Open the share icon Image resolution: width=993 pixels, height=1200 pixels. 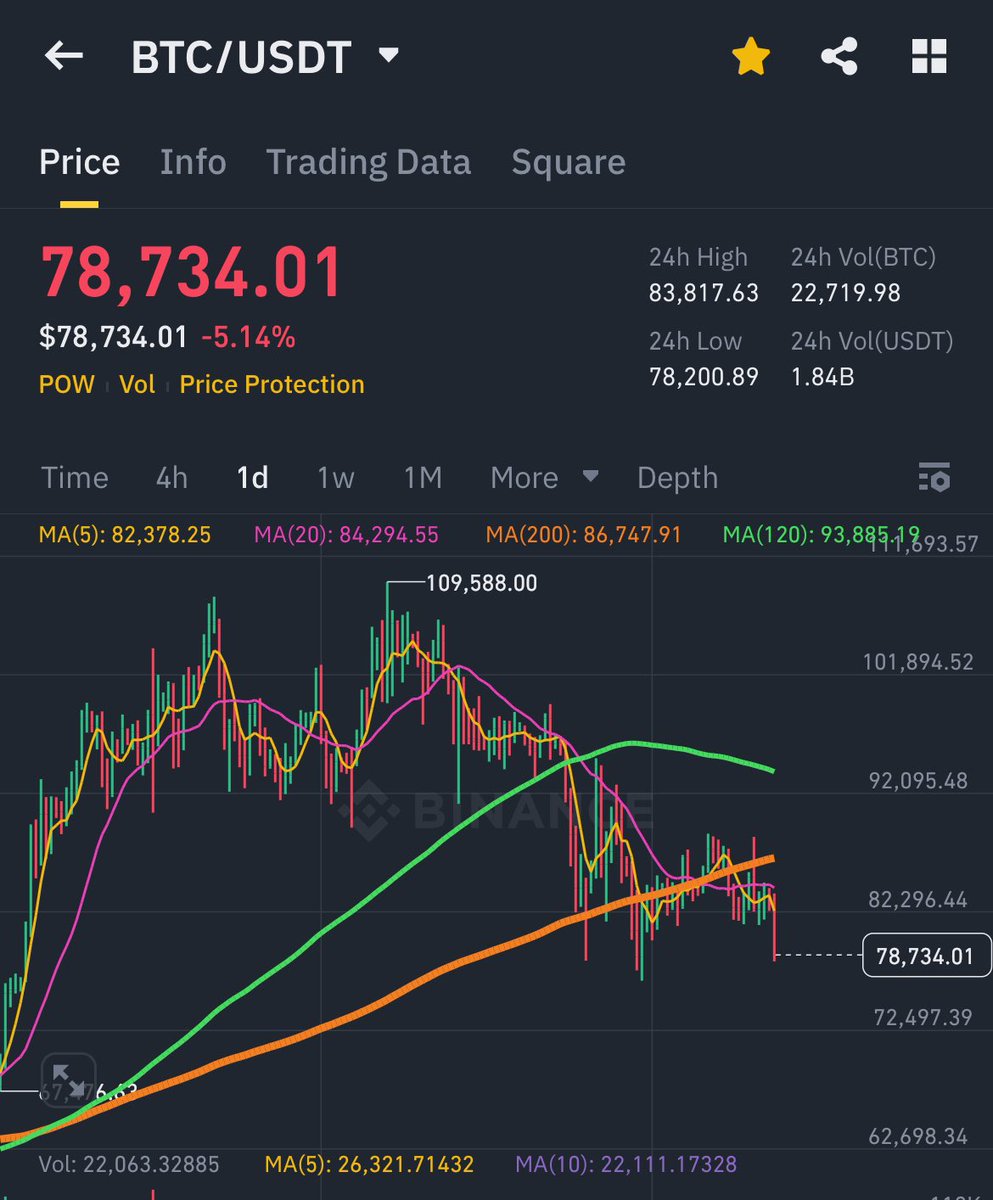click(x=840, y=57)
